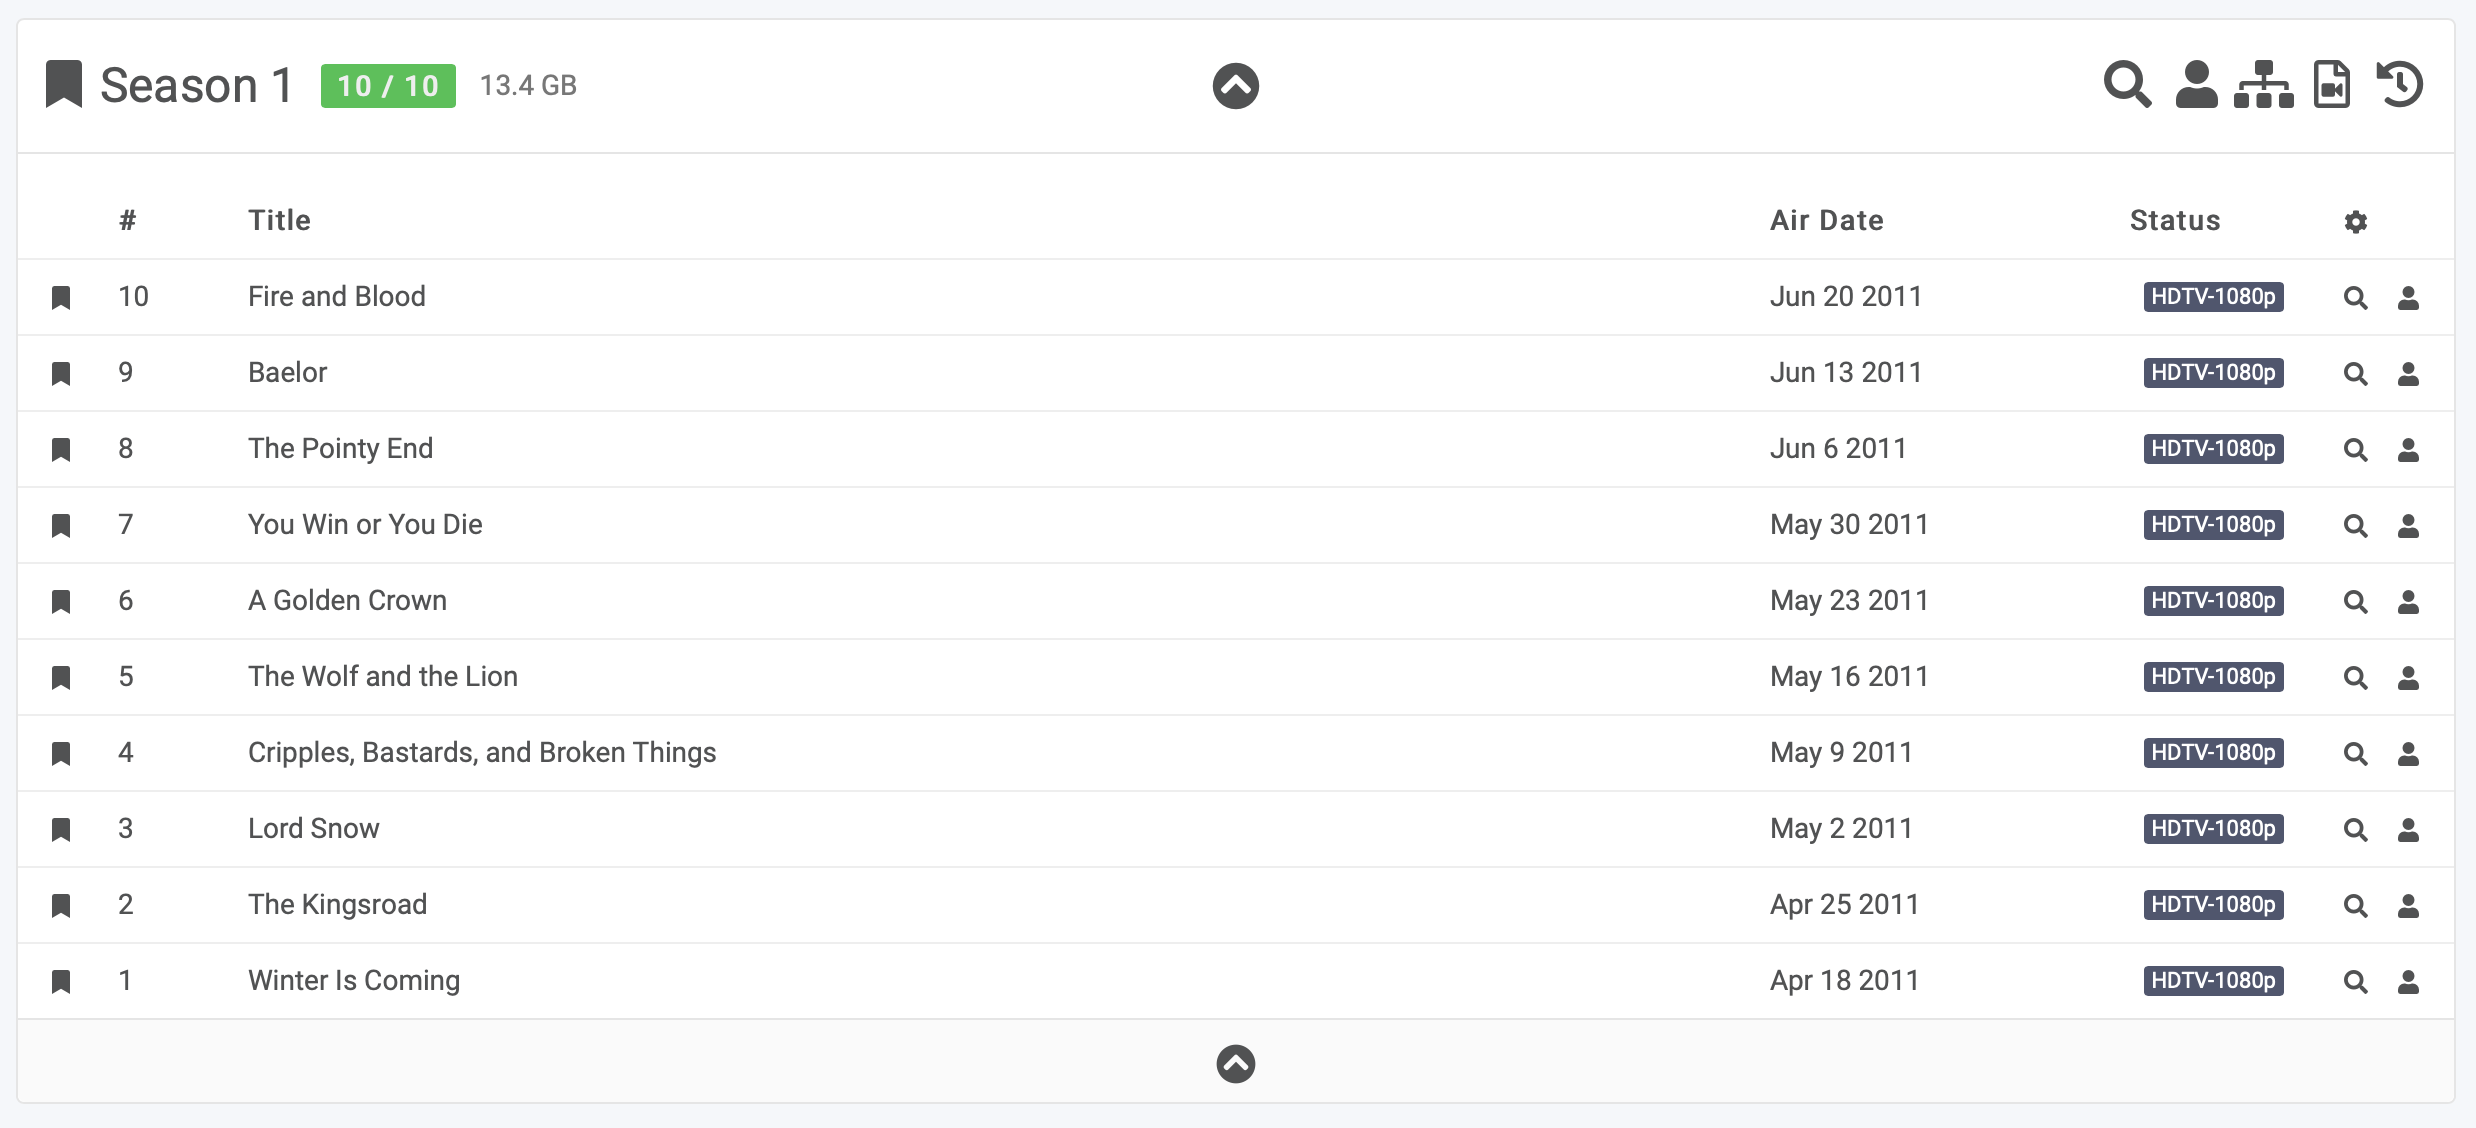Image resolution: width=2476 pixels, height=1128 pixels.
Task: Open The Pointy End episode details
Action: [x=341, y=448]
